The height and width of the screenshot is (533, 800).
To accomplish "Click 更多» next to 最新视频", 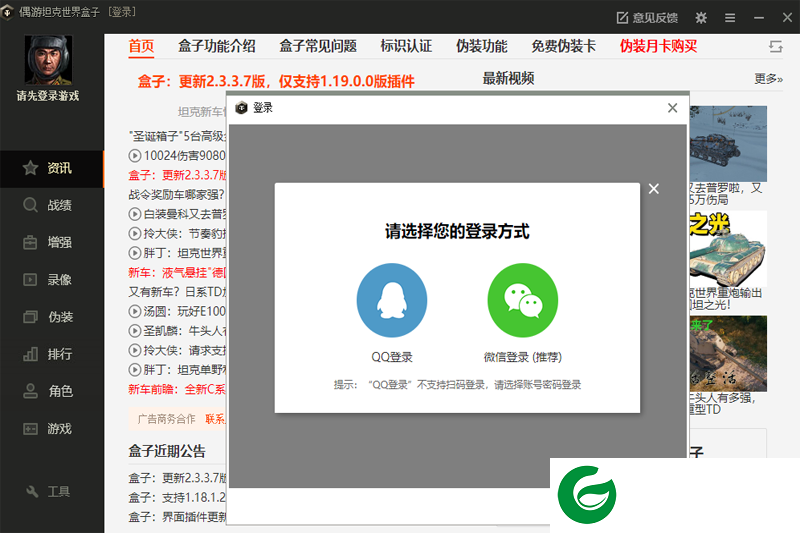I will coord(768,79).
